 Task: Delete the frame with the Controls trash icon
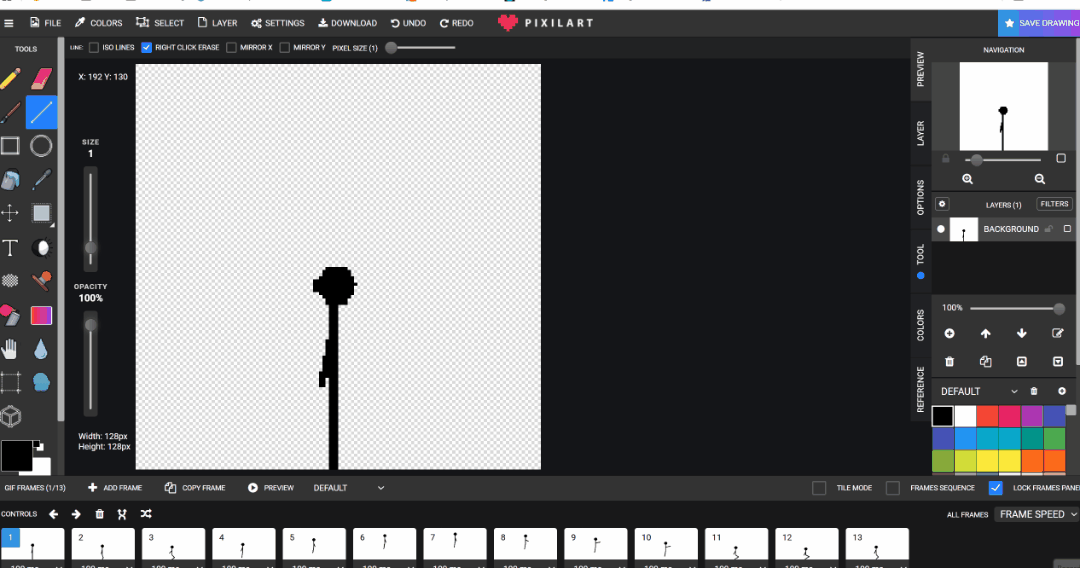tap(99, 514)
